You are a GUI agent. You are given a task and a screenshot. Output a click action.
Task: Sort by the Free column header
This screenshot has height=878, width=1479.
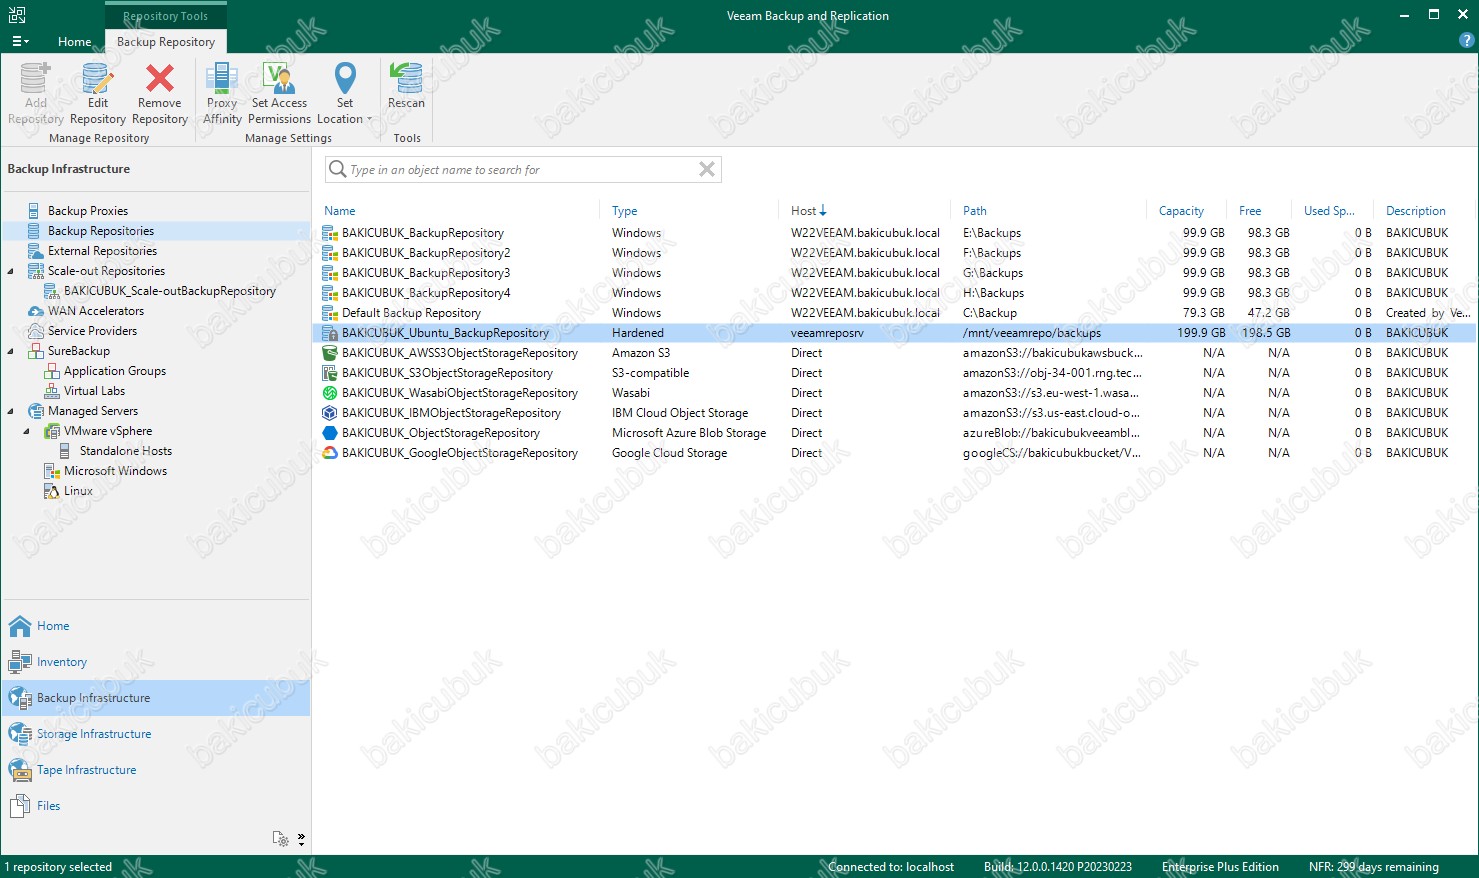click(x=1250, y=211)
